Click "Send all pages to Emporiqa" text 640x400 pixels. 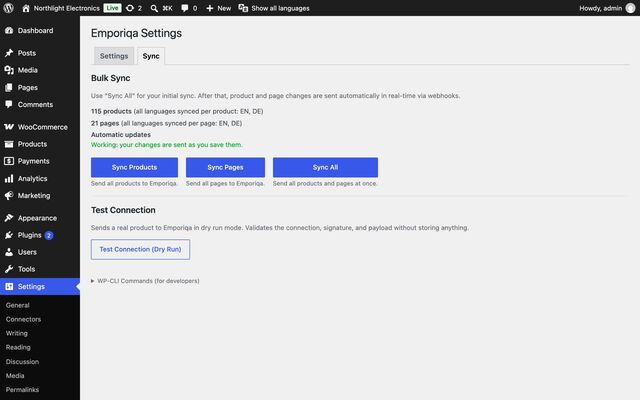click(225, 184)
